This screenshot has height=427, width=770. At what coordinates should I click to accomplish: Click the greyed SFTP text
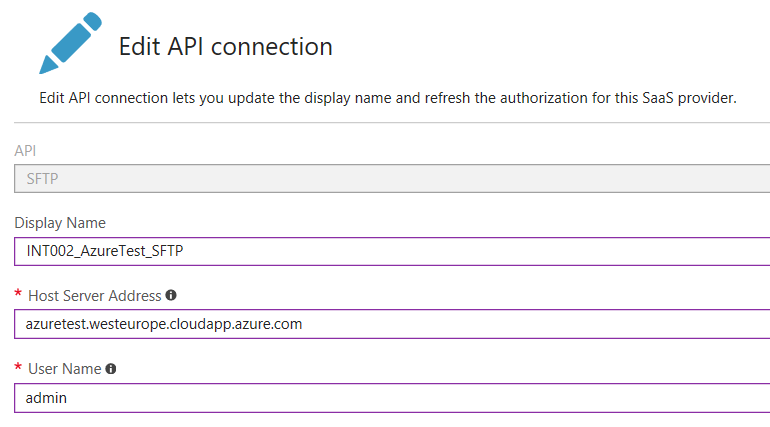[42, 179]
